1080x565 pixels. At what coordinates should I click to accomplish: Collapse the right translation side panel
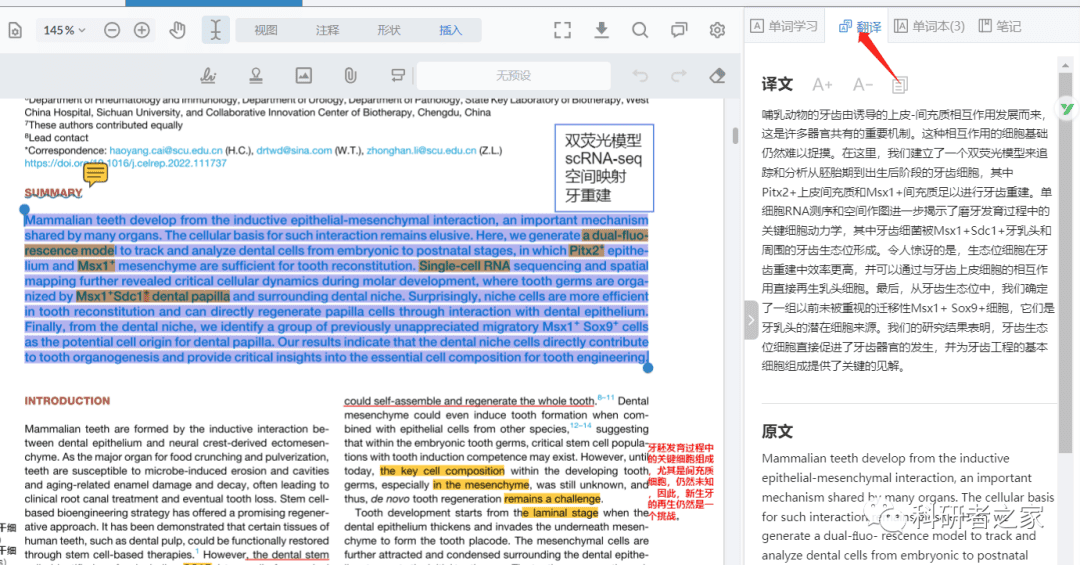click(x=752, y=319)
